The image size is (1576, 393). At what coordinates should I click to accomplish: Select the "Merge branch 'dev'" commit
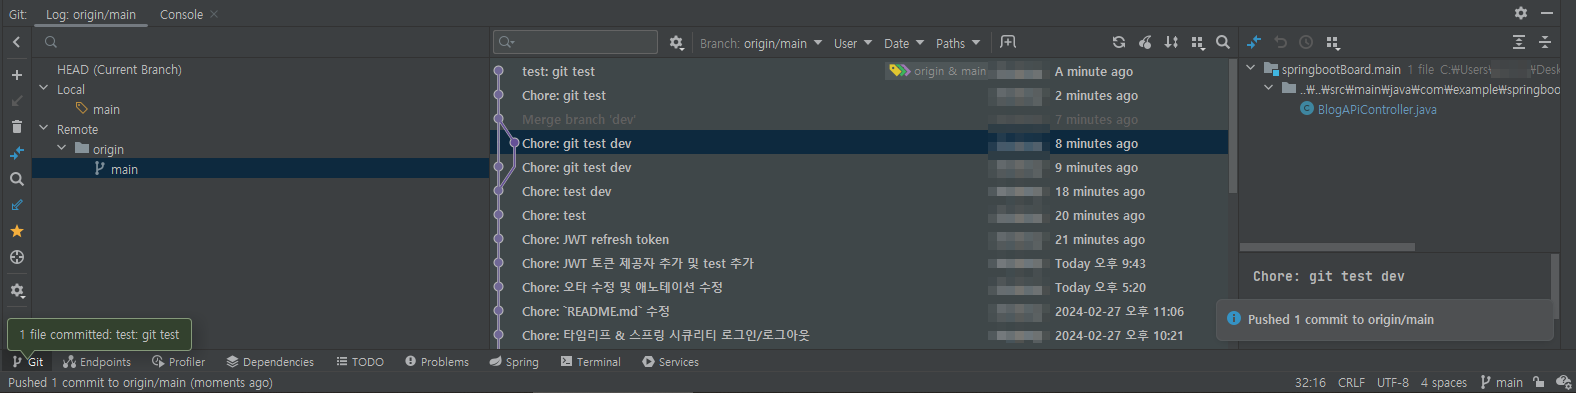point(859,119)
